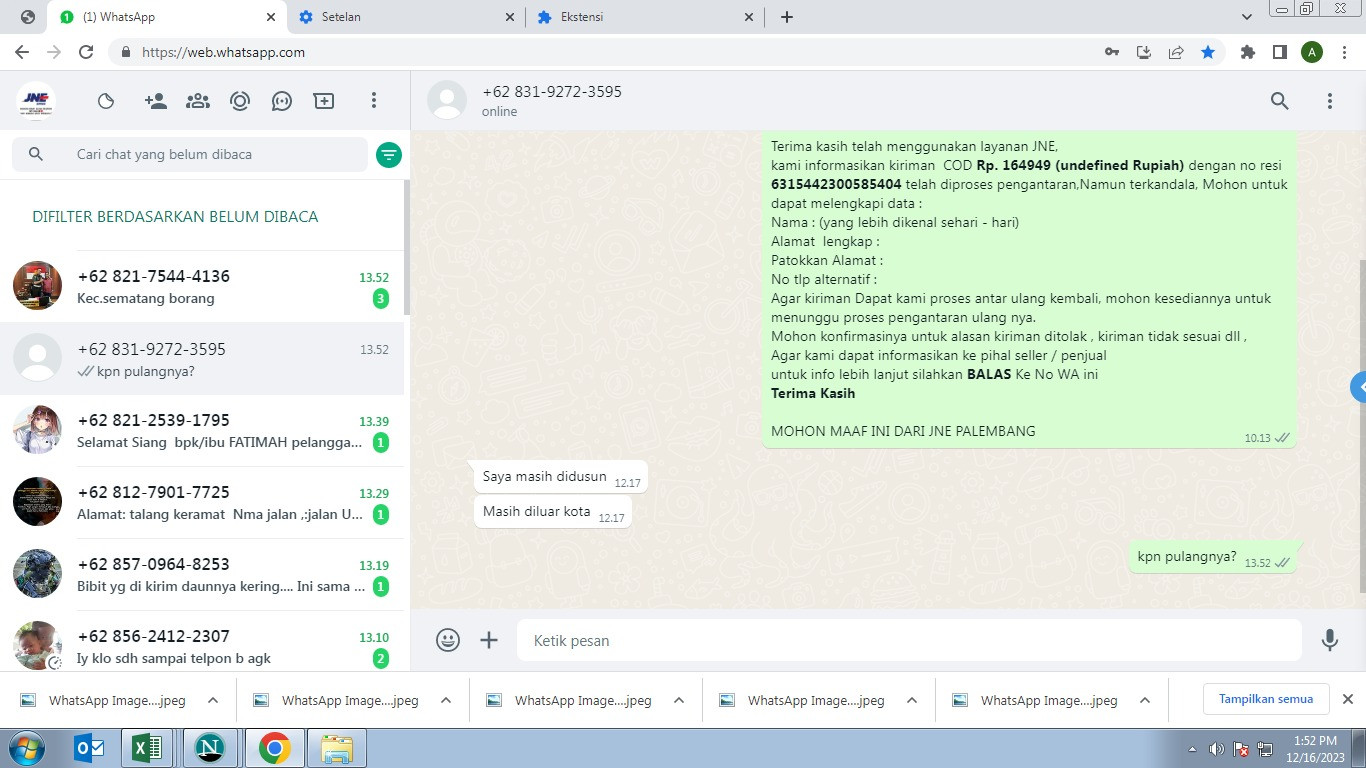Click the install app icon in address bar
This screenshot has height=768, width=1366.
(1144, 52)
